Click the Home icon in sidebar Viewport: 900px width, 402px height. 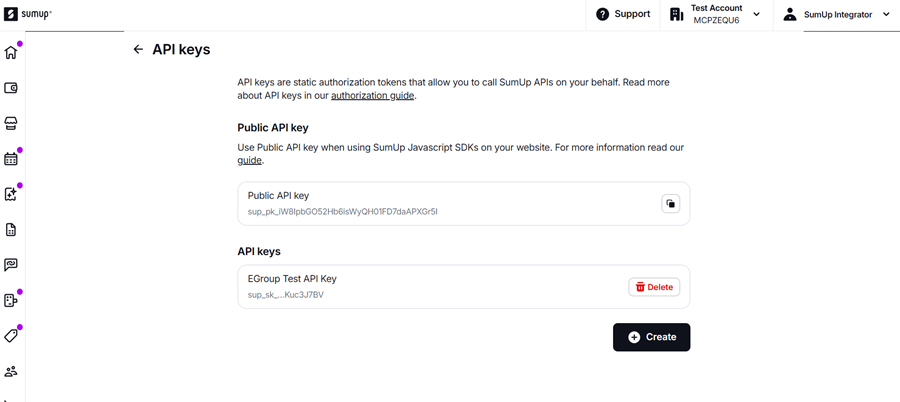(11, 53)
